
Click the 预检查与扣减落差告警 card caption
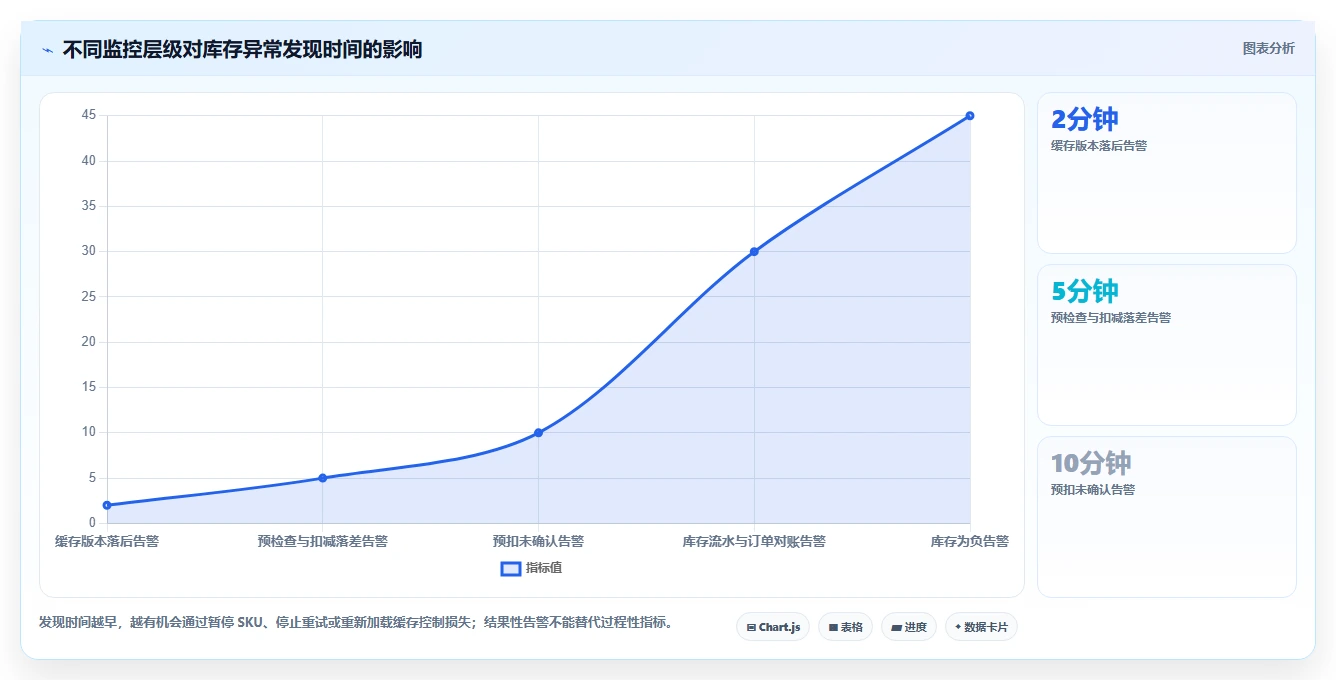[1110, 318]
